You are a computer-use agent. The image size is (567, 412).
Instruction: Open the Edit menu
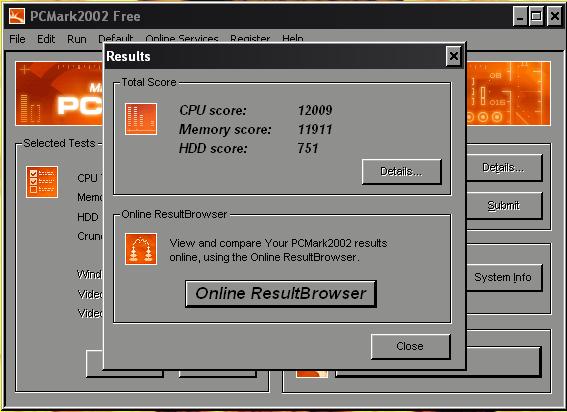pyautogui.click(x=46, y=39)
